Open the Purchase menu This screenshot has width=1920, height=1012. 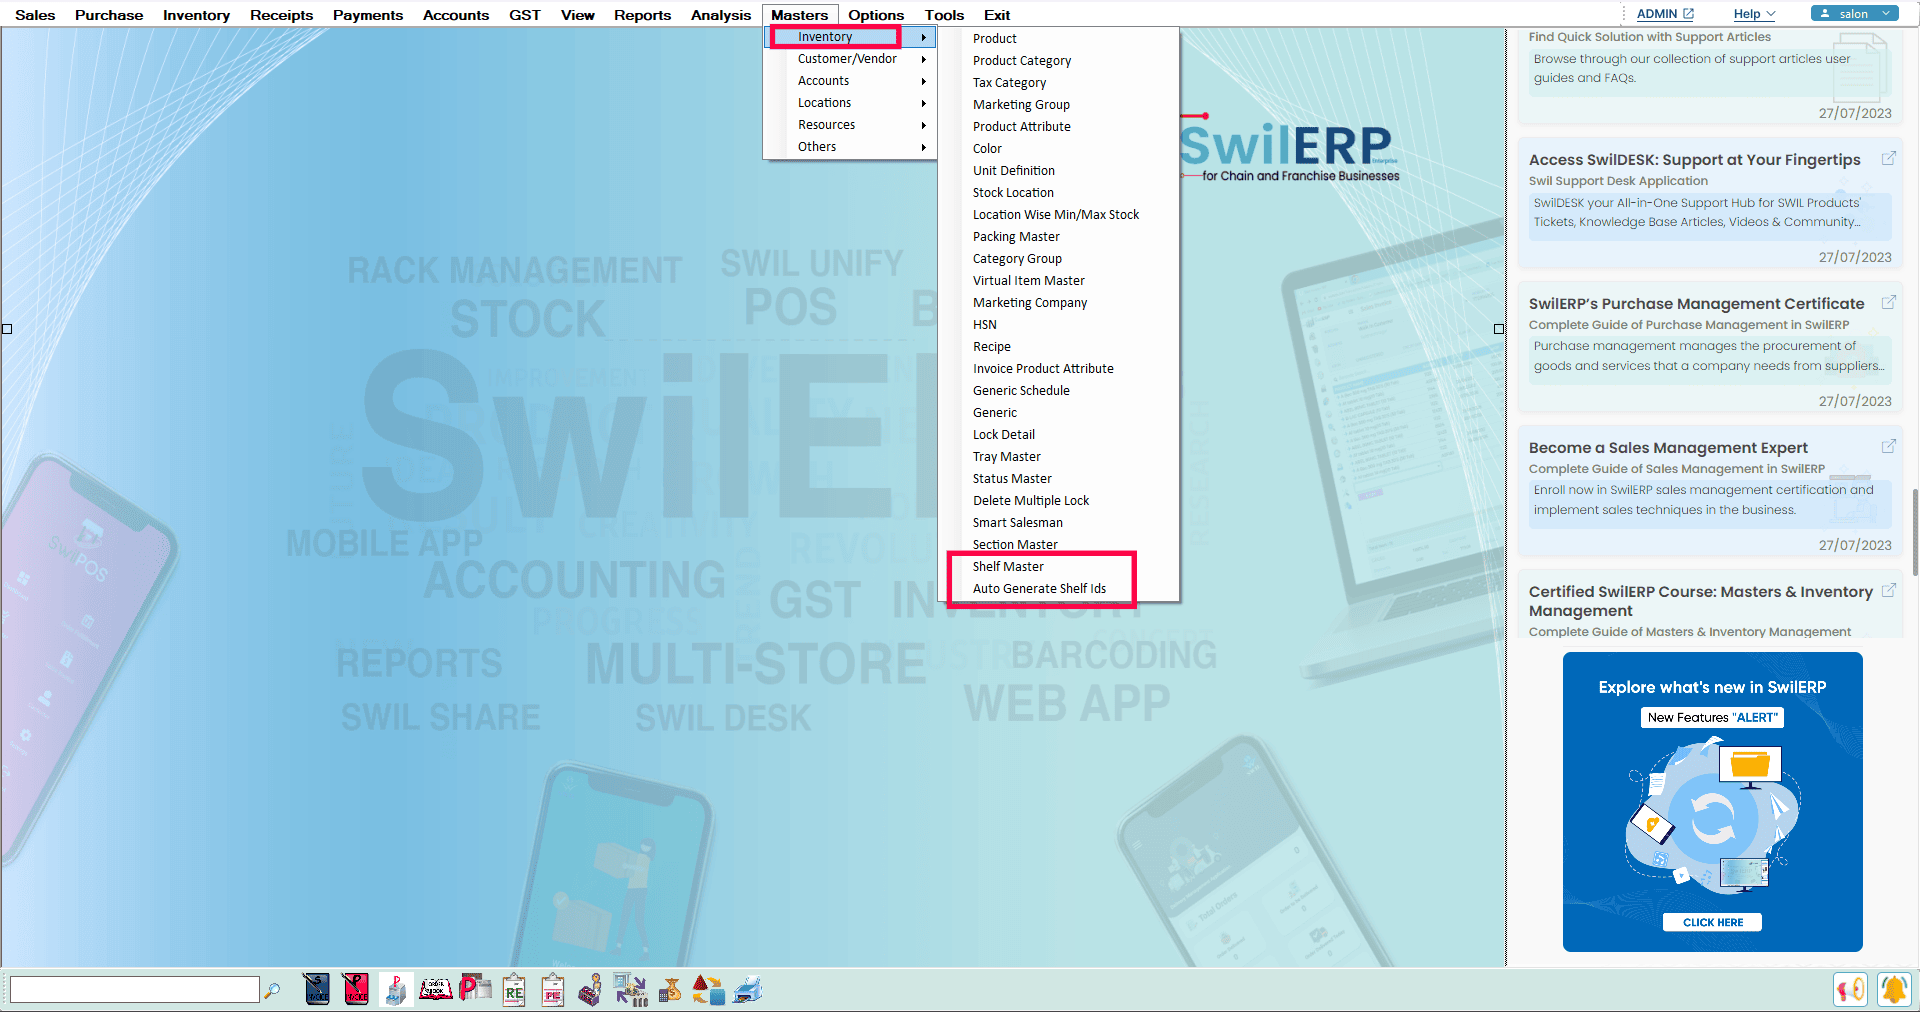(109, 15)
